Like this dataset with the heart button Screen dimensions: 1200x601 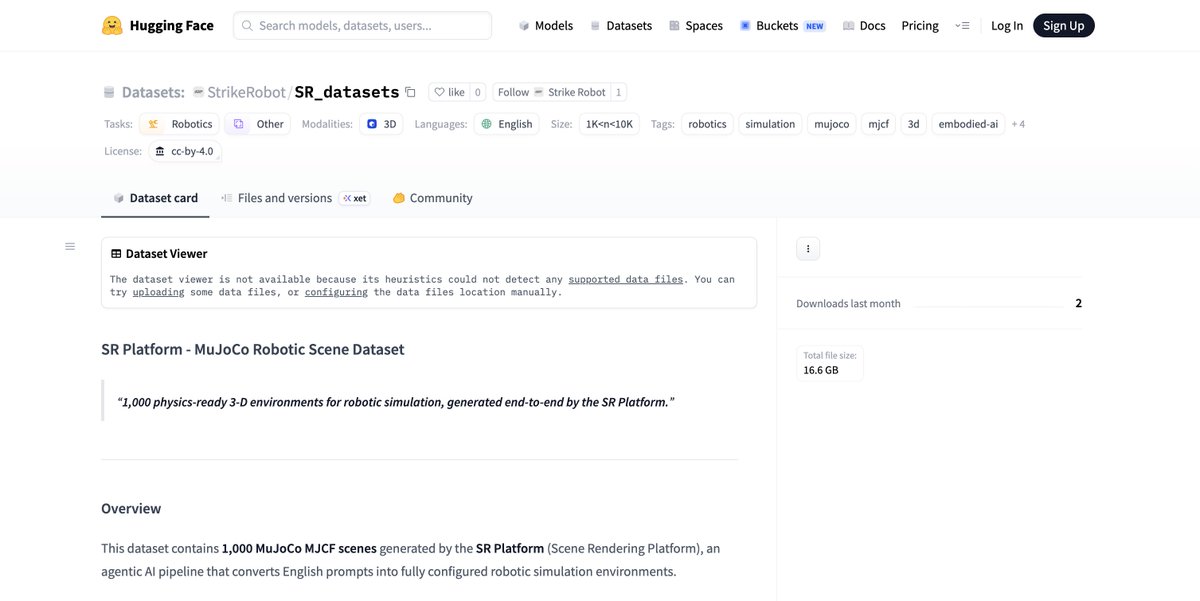click(449, 92)
